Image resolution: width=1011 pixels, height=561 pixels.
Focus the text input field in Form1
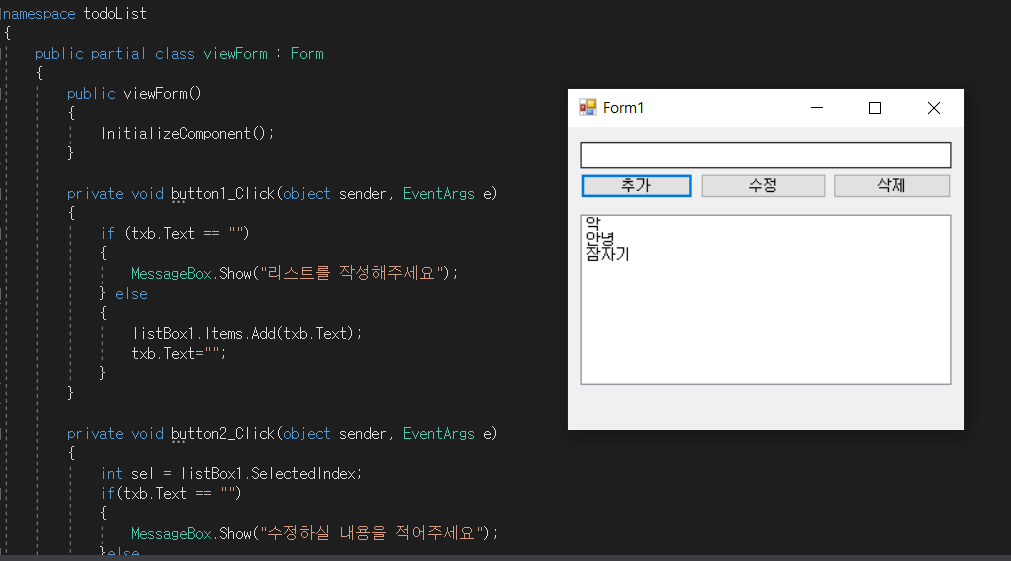(x=765, y=155)
